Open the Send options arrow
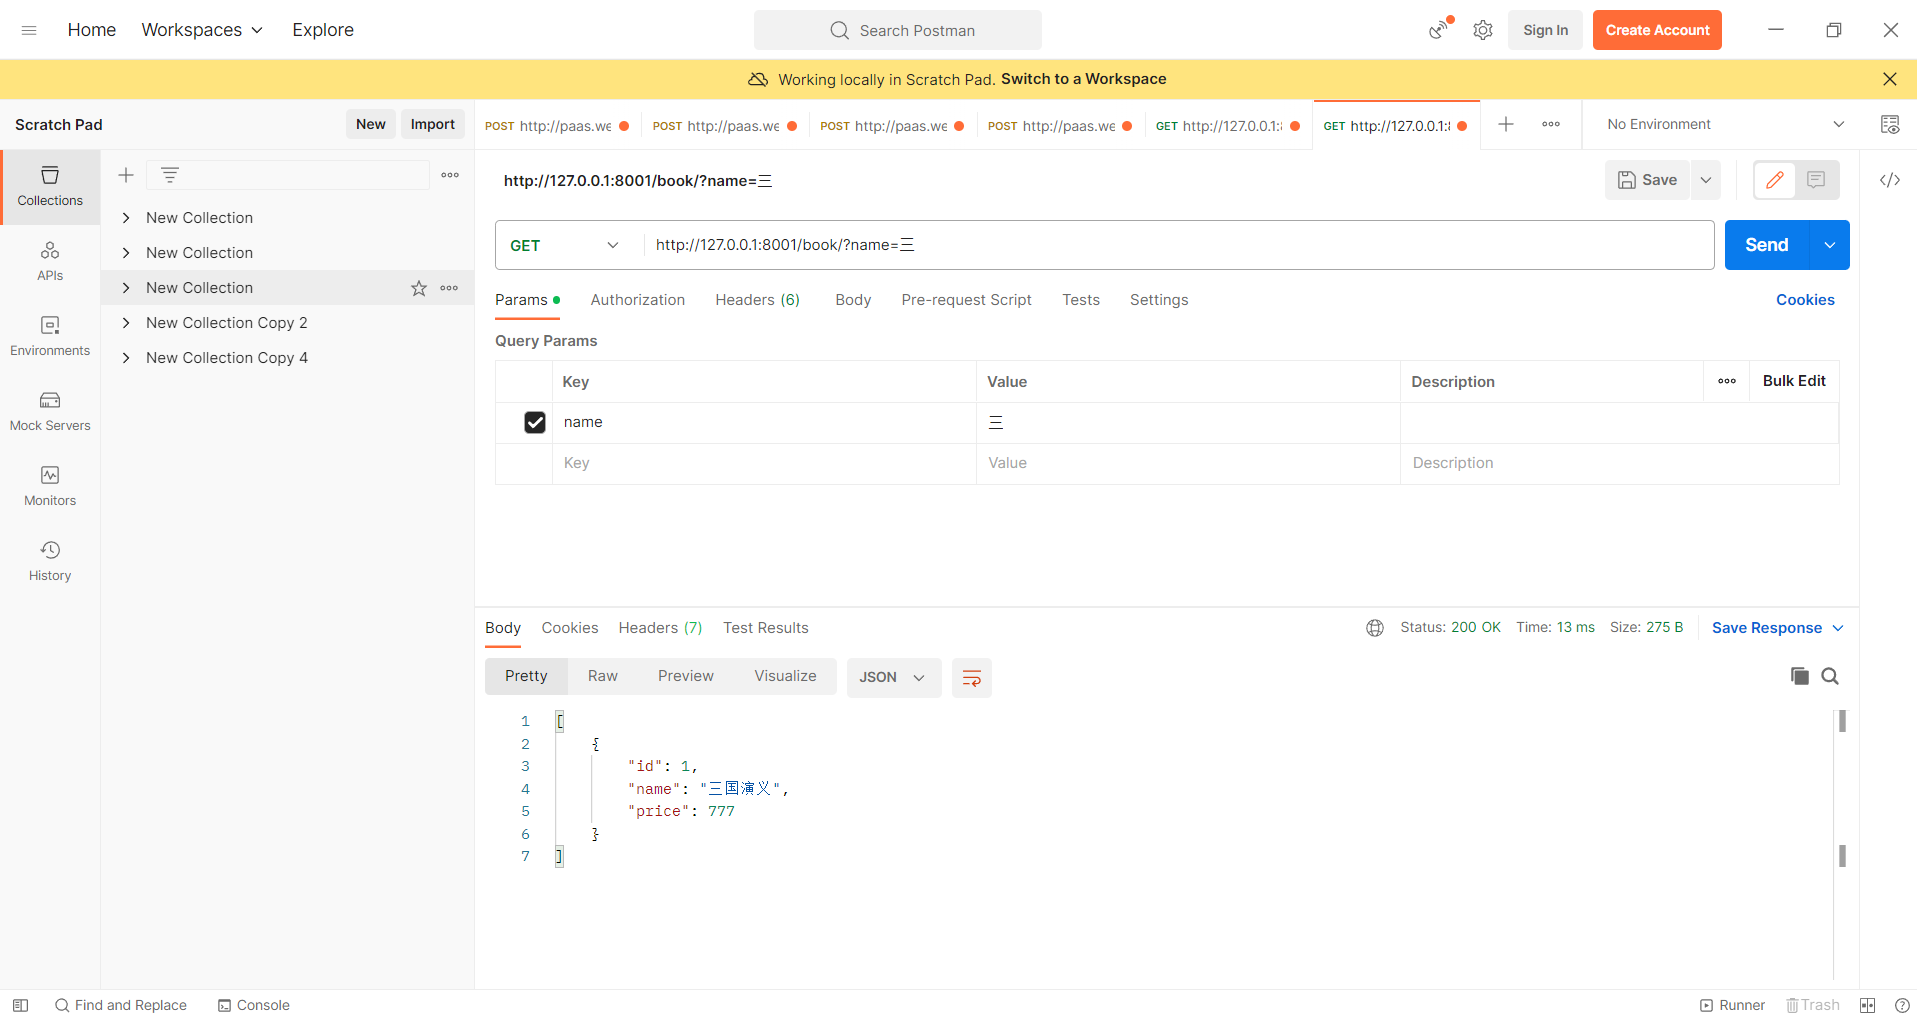 click(x=1829, y=245)
